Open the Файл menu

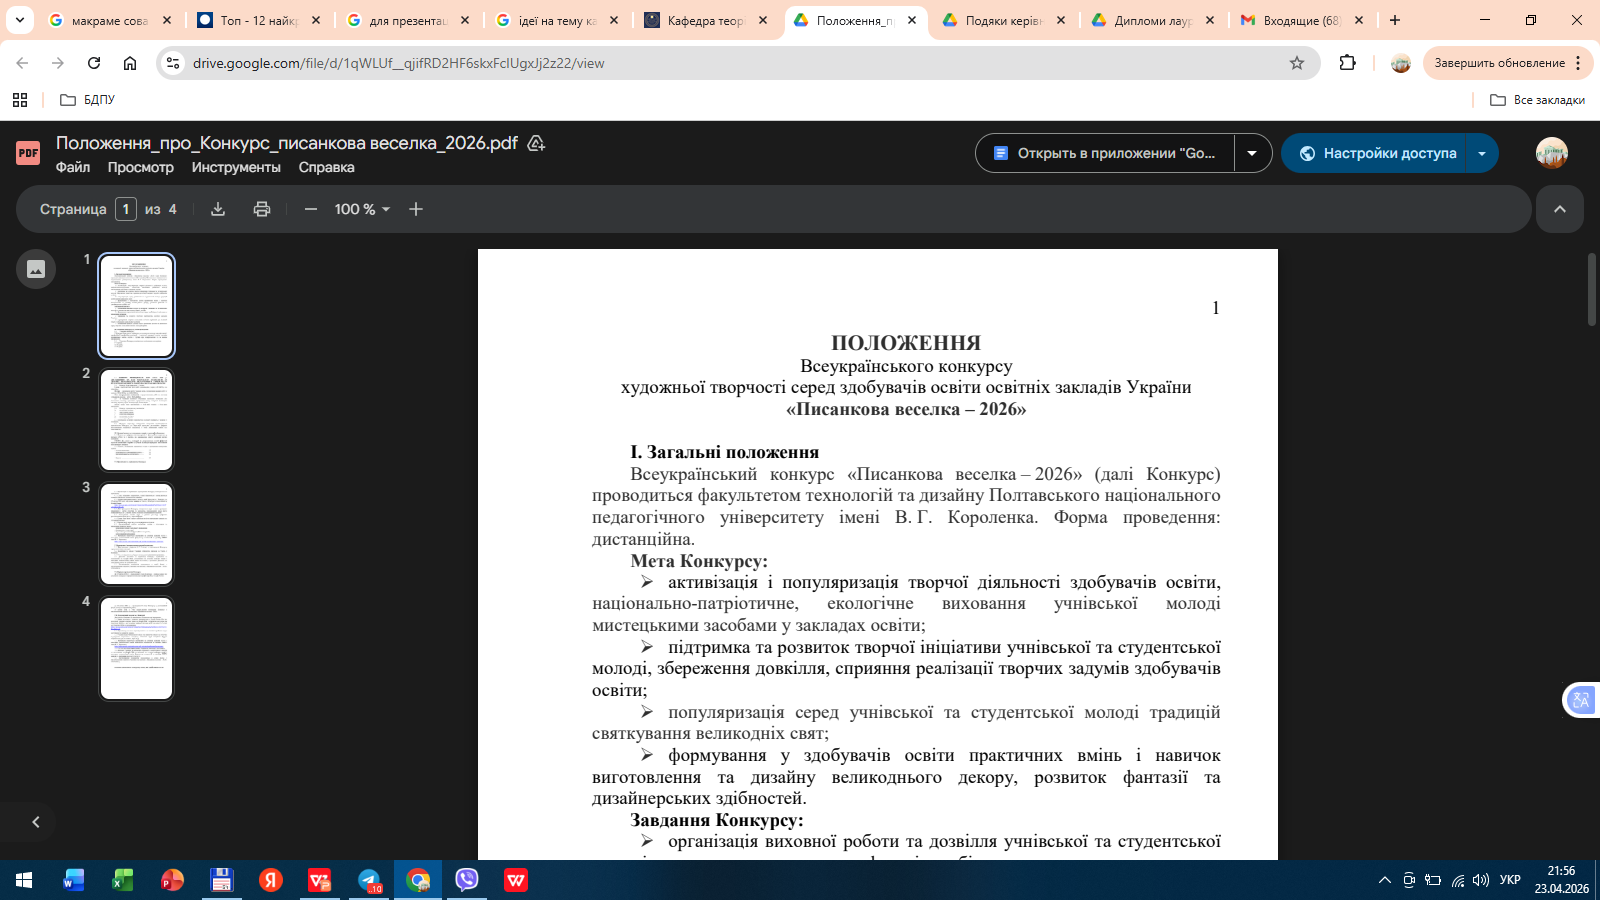click(x=73, y=167)
